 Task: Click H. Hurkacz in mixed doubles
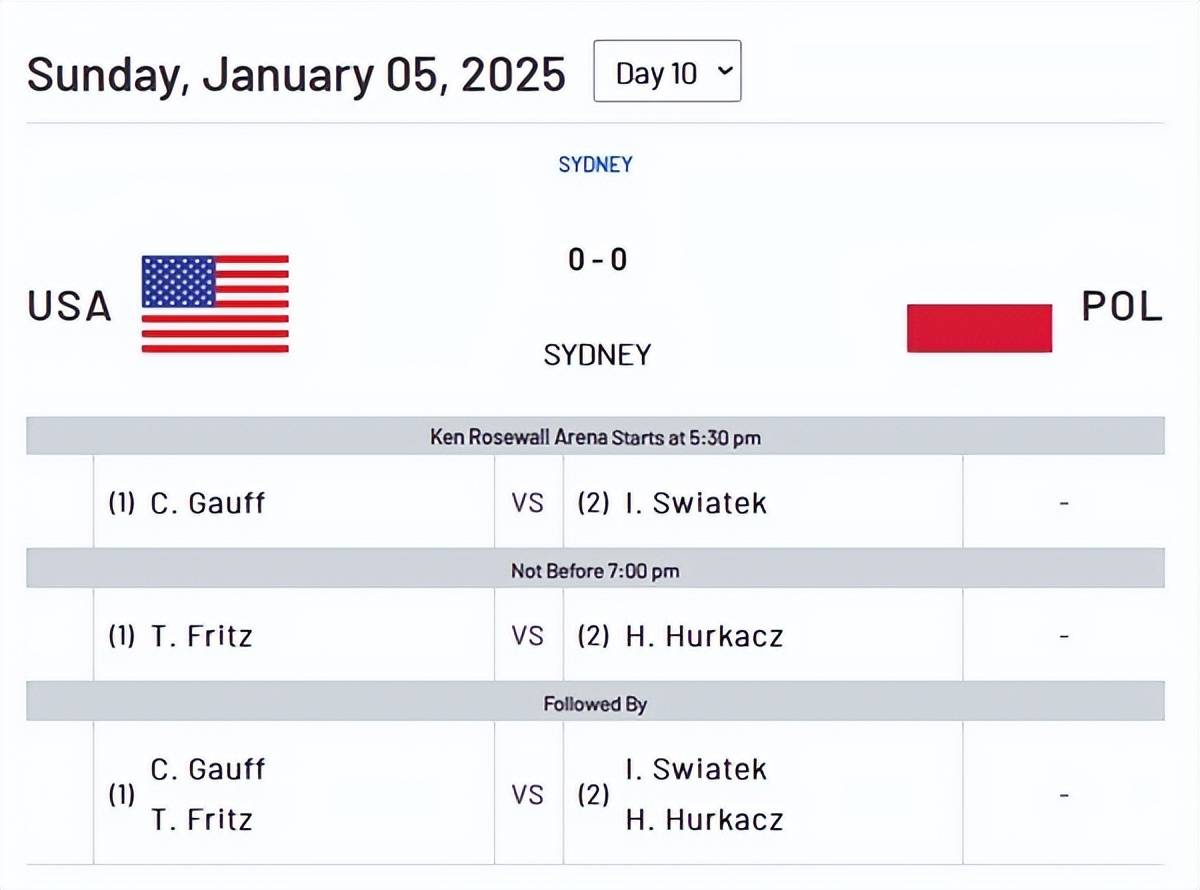pos(704,820)
